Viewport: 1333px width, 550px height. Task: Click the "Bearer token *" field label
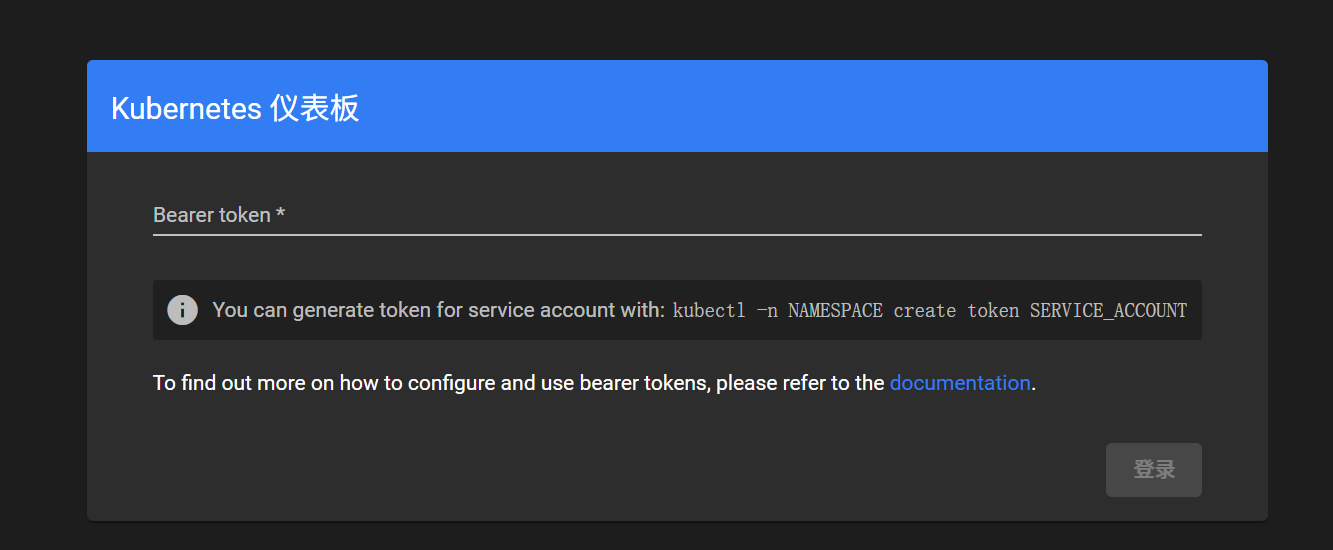pyautogui.click(x=219, y=215)
